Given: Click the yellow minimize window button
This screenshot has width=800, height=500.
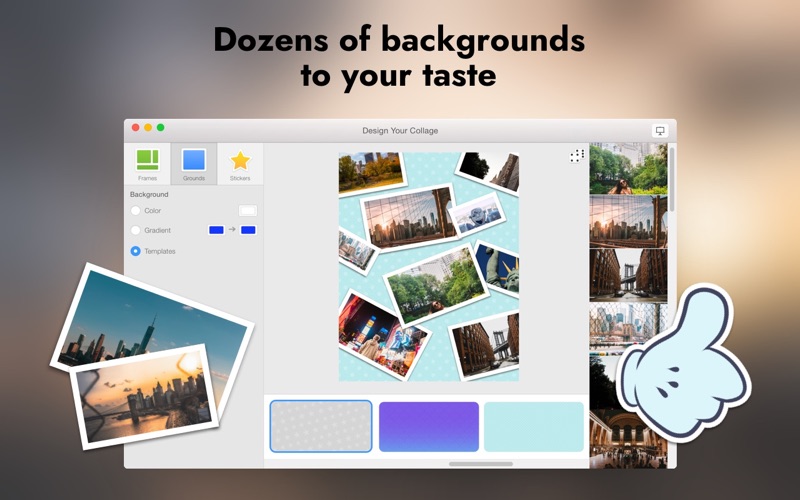Looking at the screenshot, I should [x=148, y=128].
